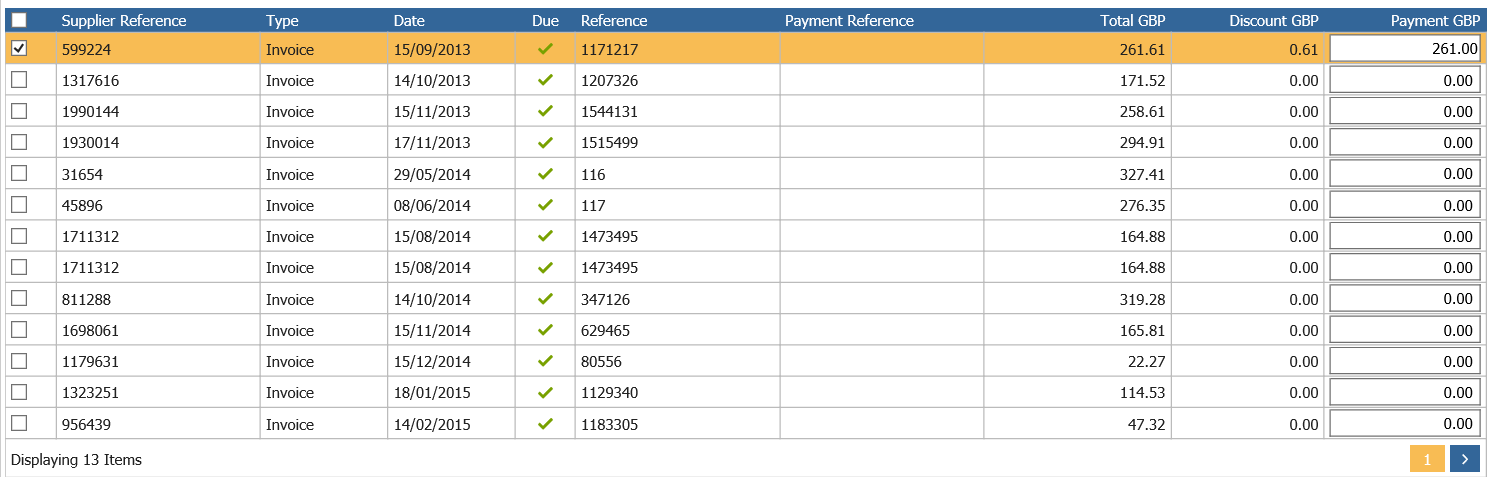Click payment field for invoice 1930014
This screenshot has height=477, width=1489.
1404,143
